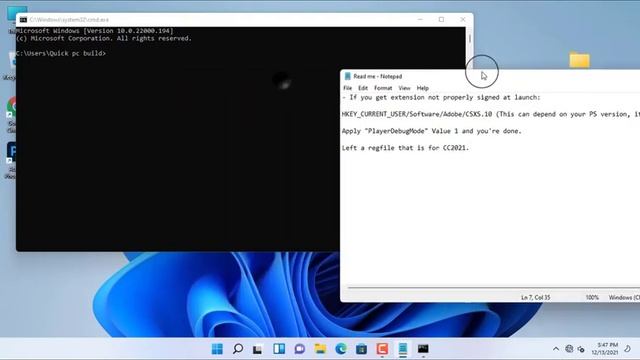This screenshot has width=640, height=360.
Task: Switch to the Notepad taskbar icon
Action: click(x=403, y=349)
